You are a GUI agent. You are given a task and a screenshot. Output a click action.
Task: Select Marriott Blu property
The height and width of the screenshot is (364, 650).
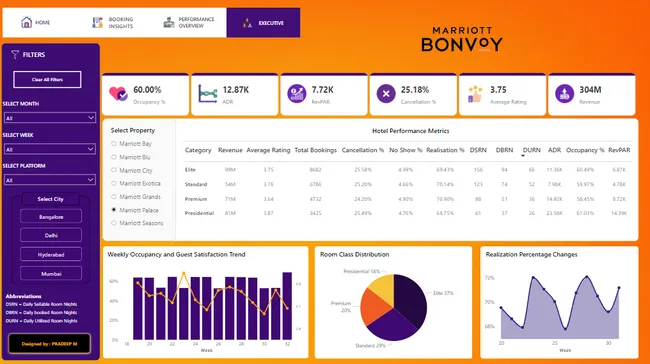pyautogui.click(x=131, y=157)
